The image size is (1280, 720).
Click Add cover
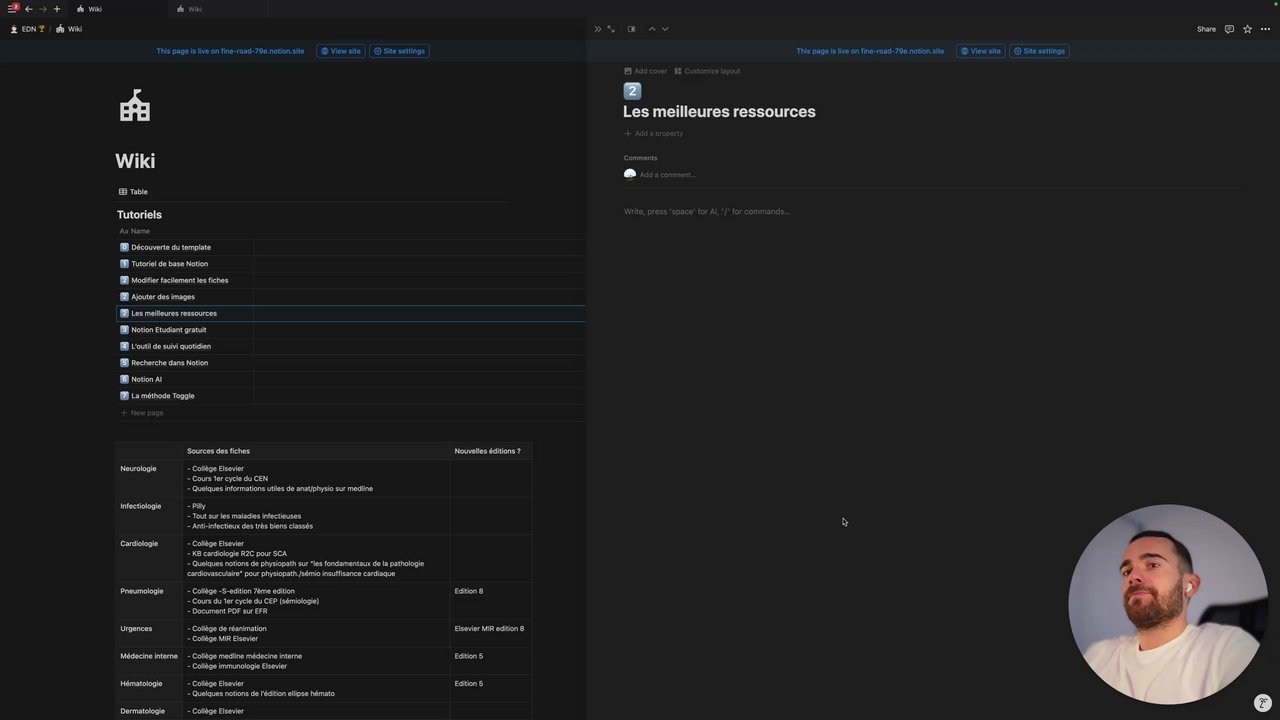[645, 71]
